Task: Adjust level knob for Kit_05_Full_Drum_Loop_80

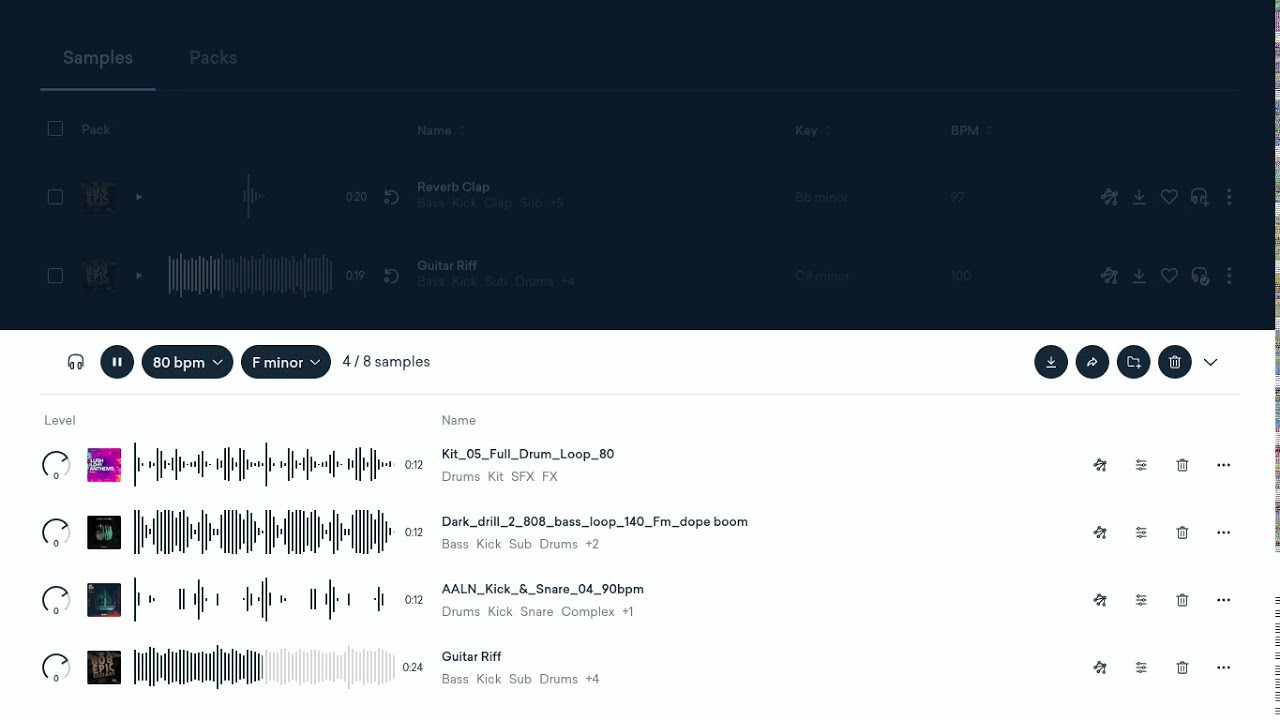Action: point(56,465)
